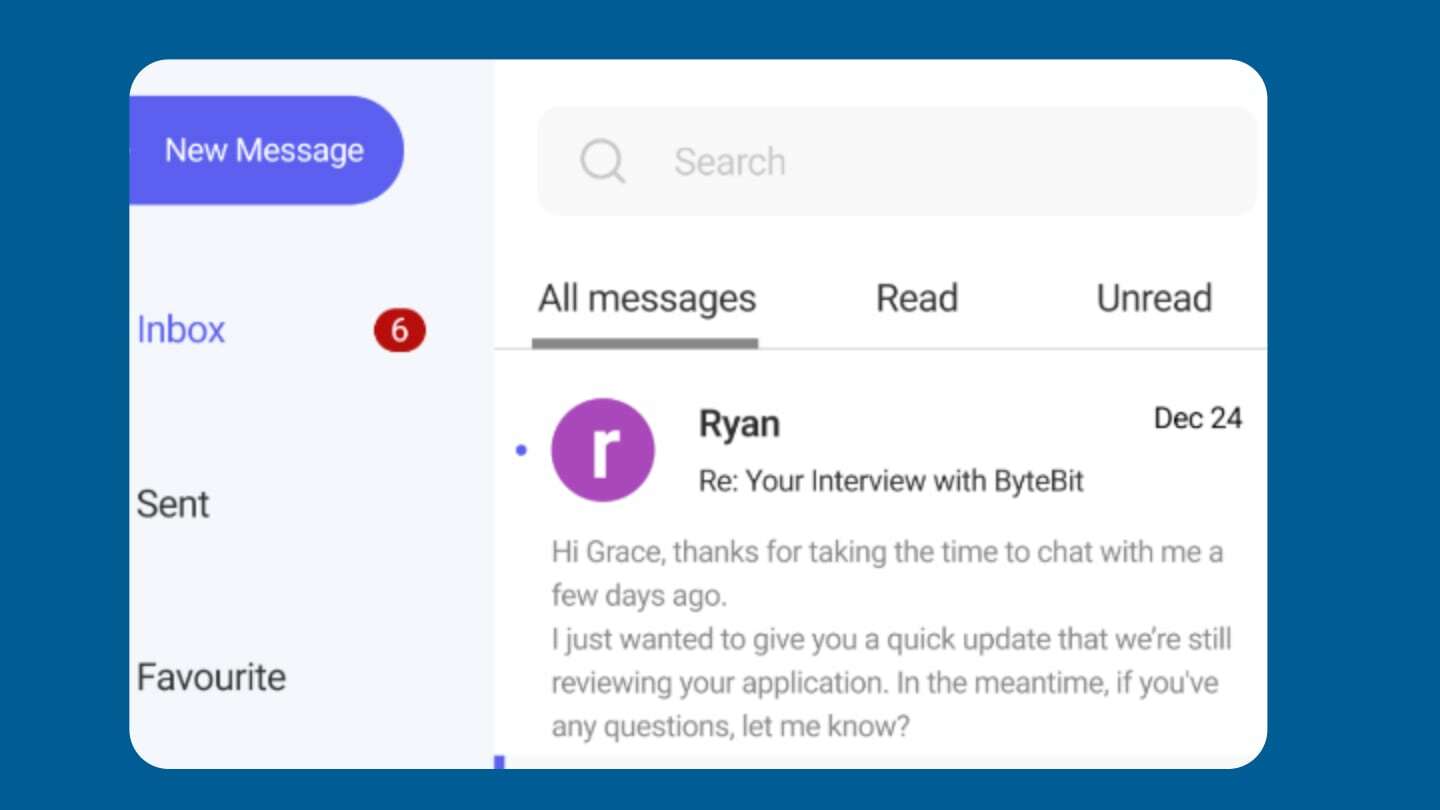Viewport: 1440px width, 810px height.
Task: Click the red Inbox unread count badge
Action: 399,331
